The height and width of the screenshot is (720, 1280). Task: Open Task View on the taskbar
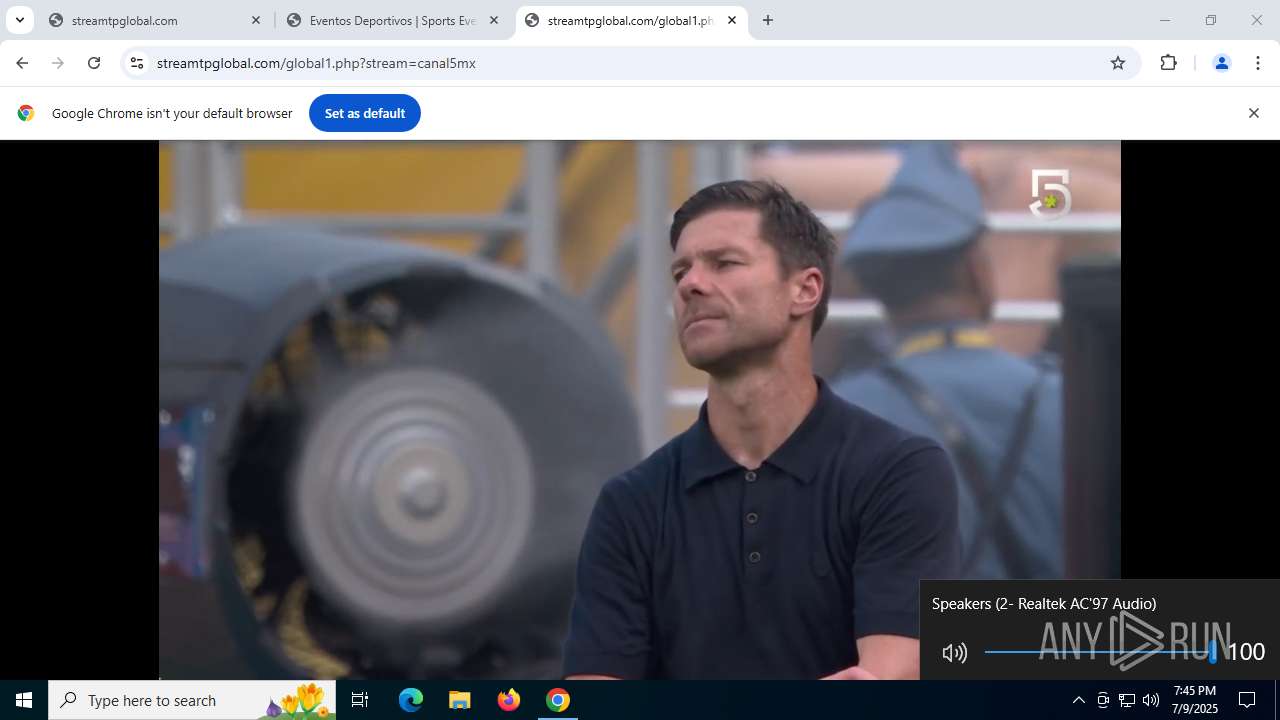(x=360, y=700)
